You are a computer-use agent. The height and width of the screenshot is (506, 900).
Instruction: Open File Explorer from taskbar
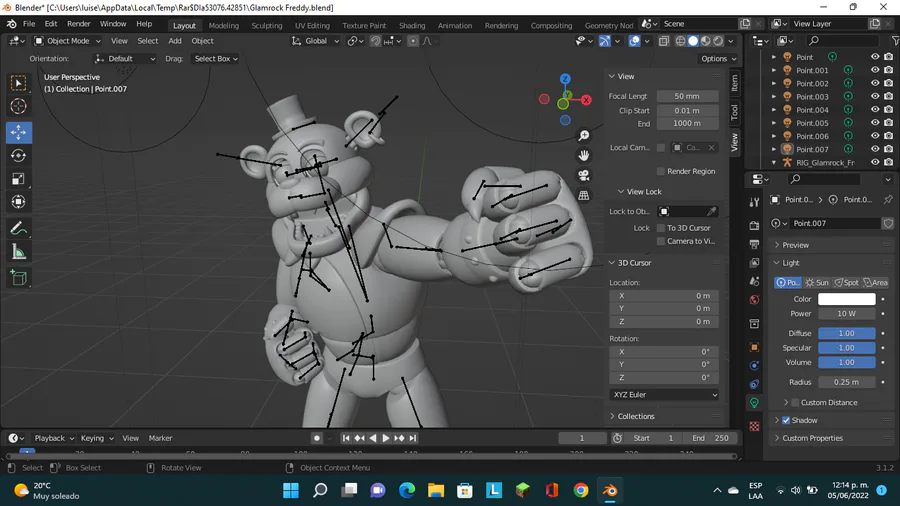pyautogui.click(x=436, y=491)
